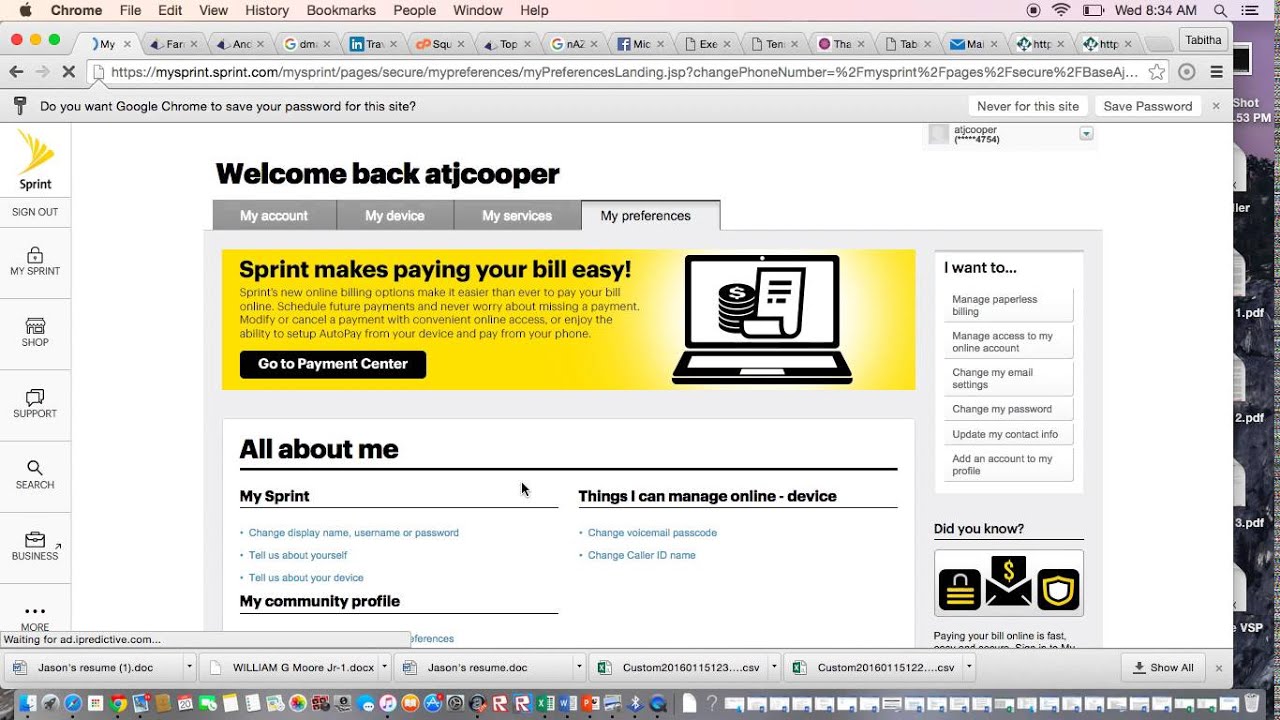This screenshot has width=1280, height=720.
Task: Open the People menu
Action: coord(414,10)
